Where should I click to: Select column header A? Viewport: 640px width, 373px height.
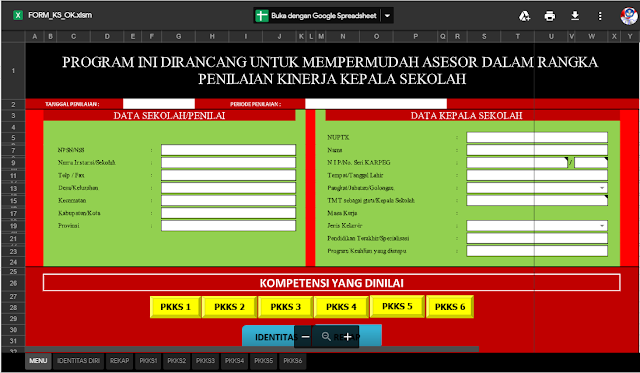[x=35, y=36]
